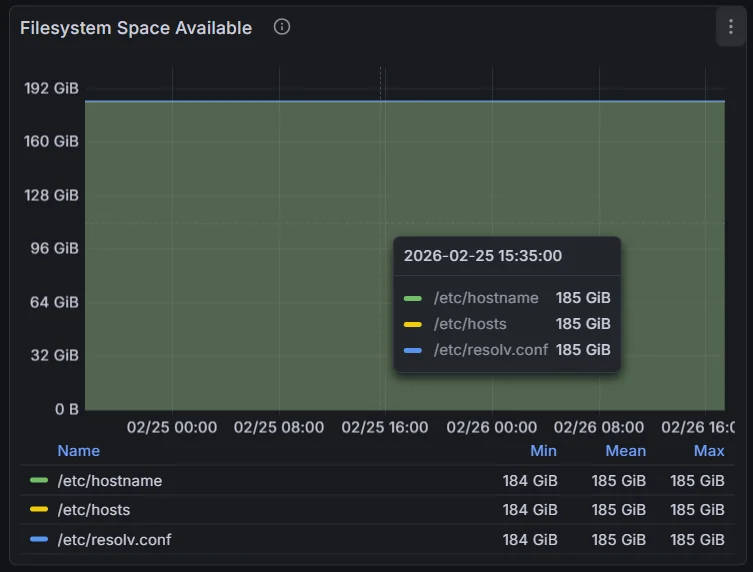Click the 185 GiB Mean value for /etc/resolv.conf
This screenshot has width=753, height=572.
coord(619,539)
